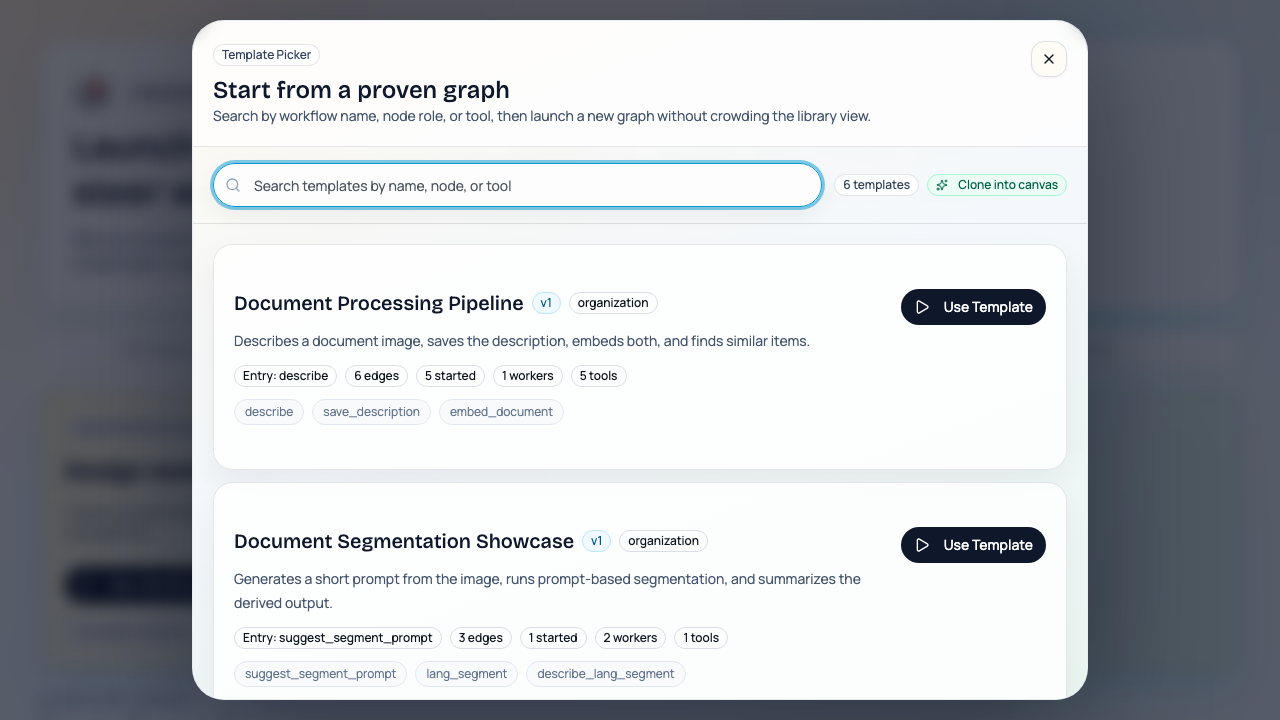
Task: Click the 6 templates counter badge
Action: (x=876, y=185)
